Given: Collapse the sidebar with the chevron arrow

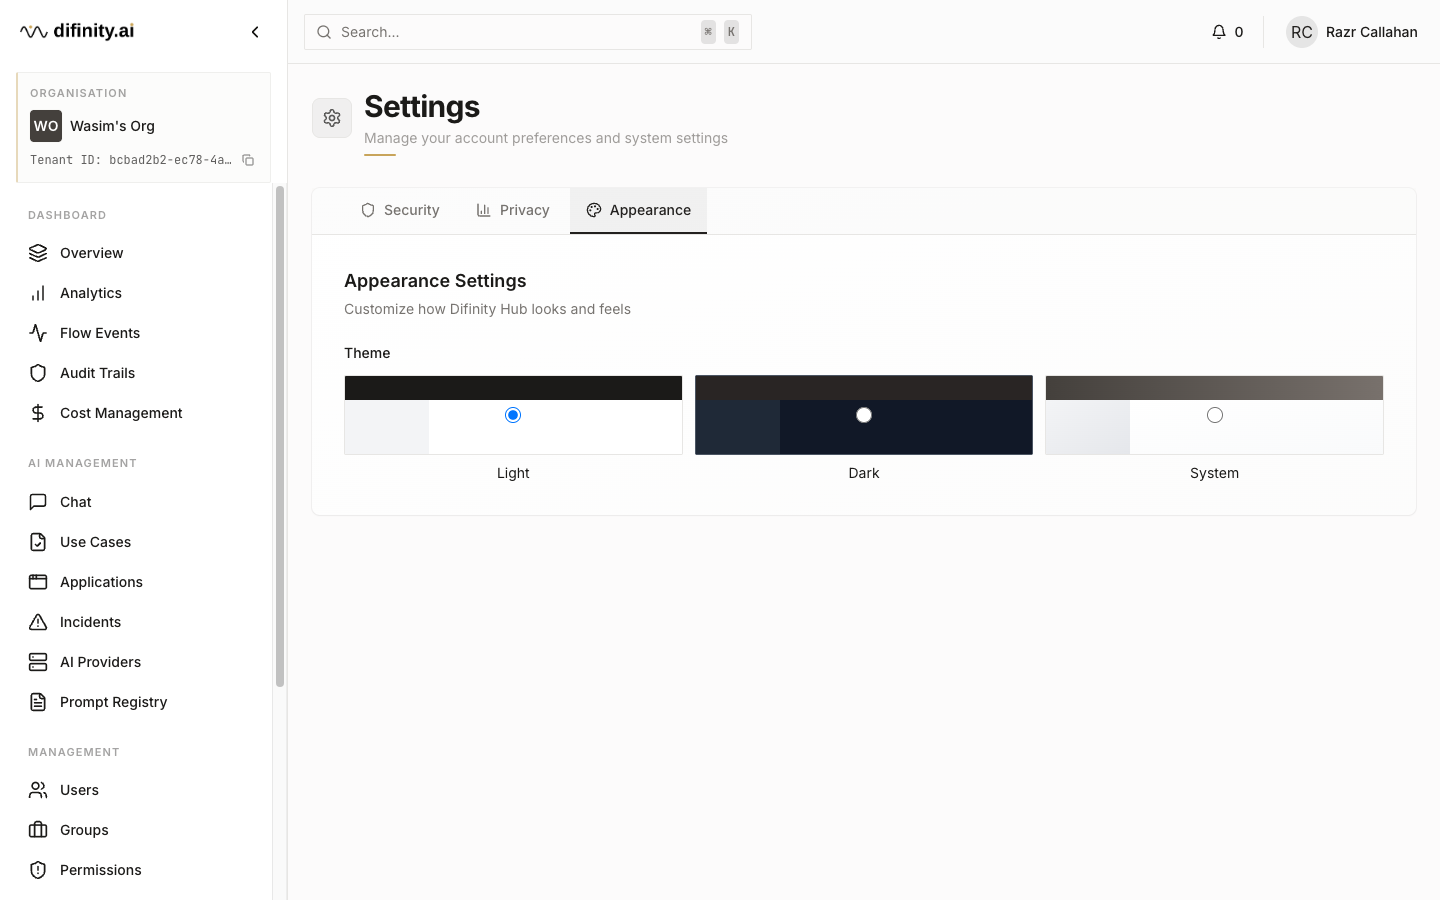Looking at the screenshot, I should point(255,32).
